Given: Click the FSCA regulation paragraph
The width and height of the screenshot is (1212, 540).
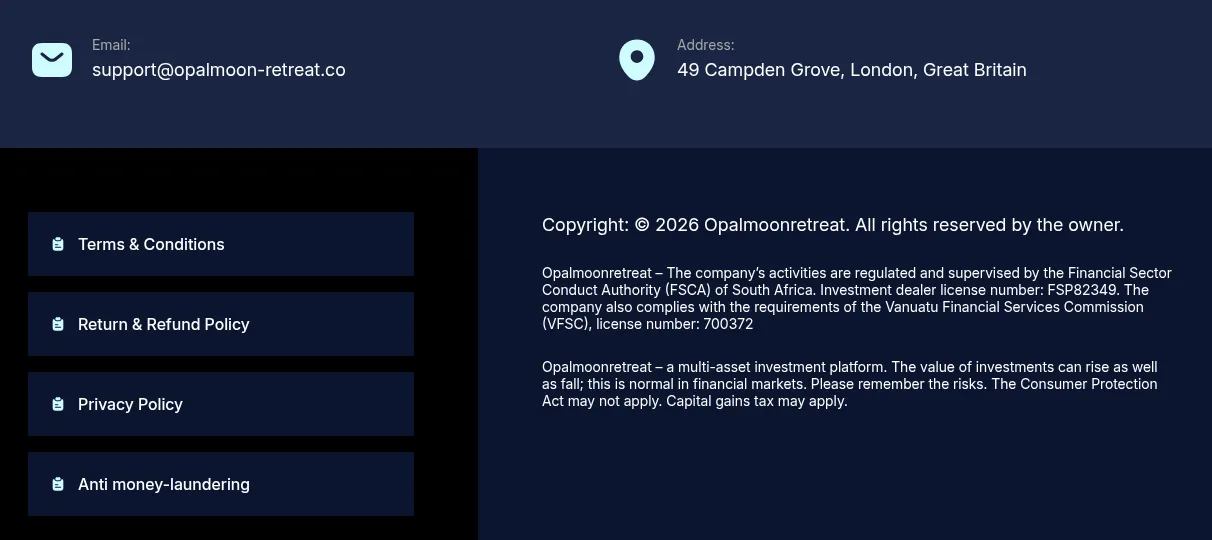Looking at the screenshot, I should tap(857, 299).
